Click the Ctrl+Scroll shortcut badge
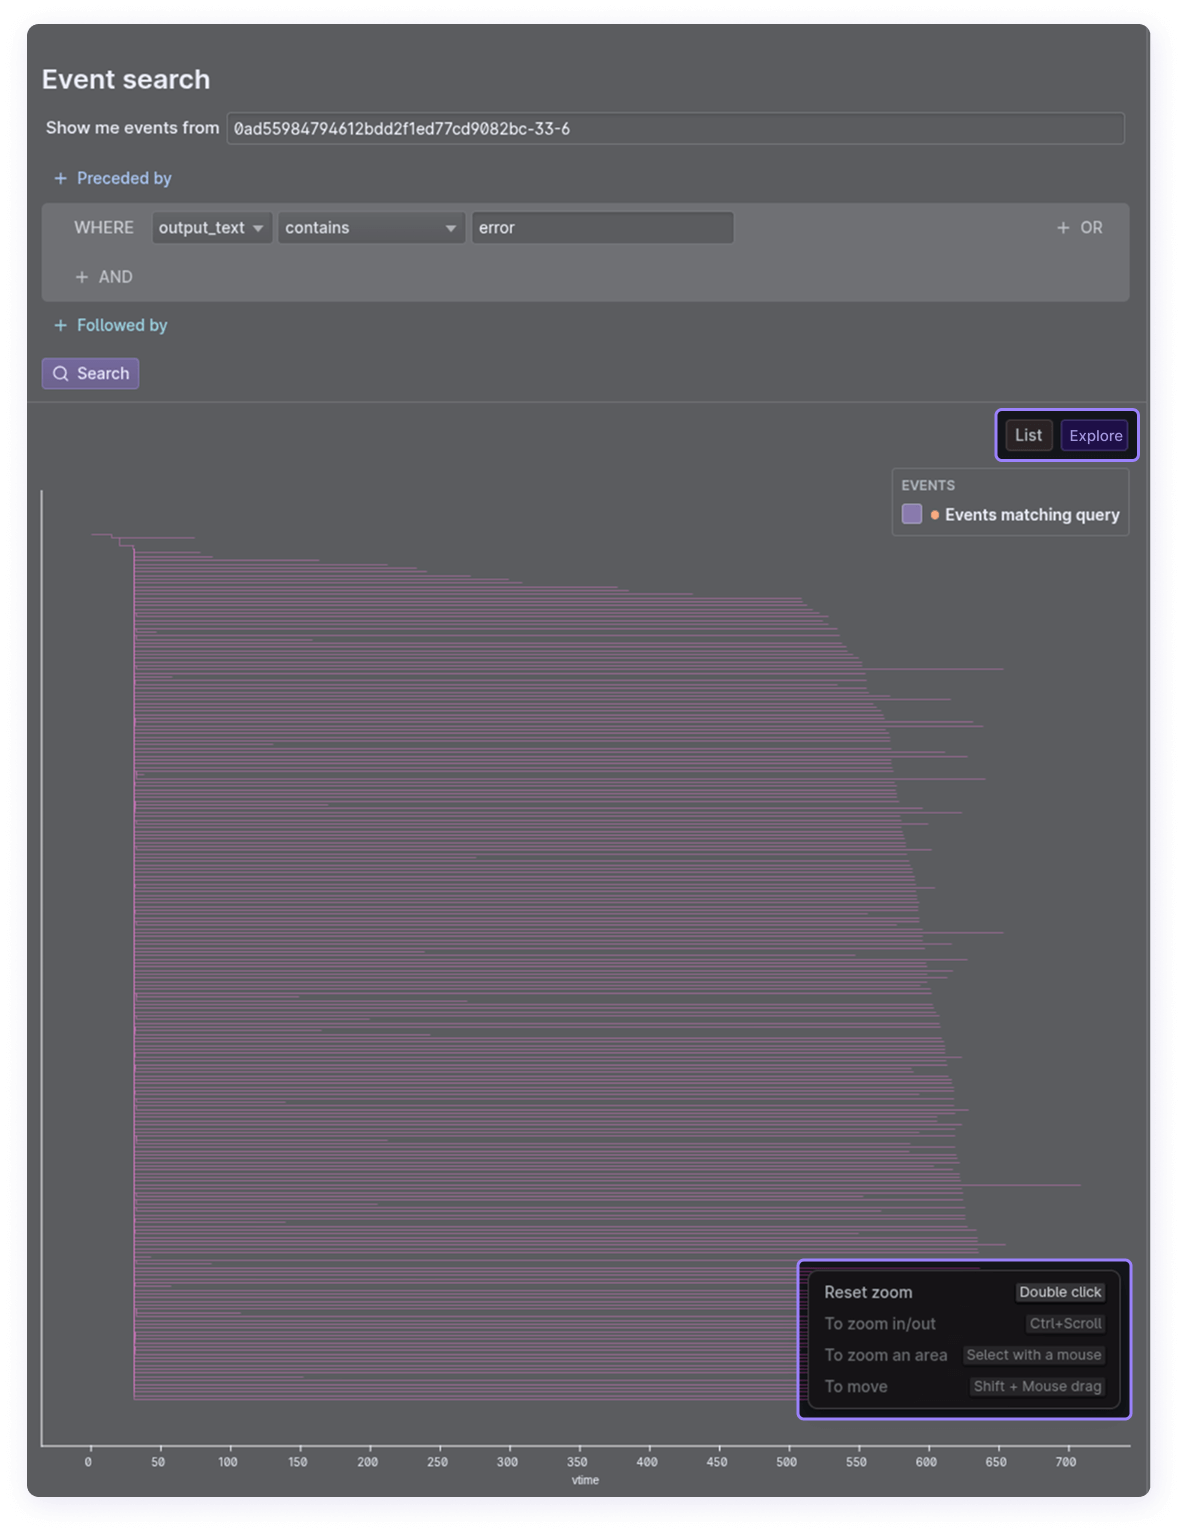The width and height of the screenshot is (1184, 1533). 1065,1323
